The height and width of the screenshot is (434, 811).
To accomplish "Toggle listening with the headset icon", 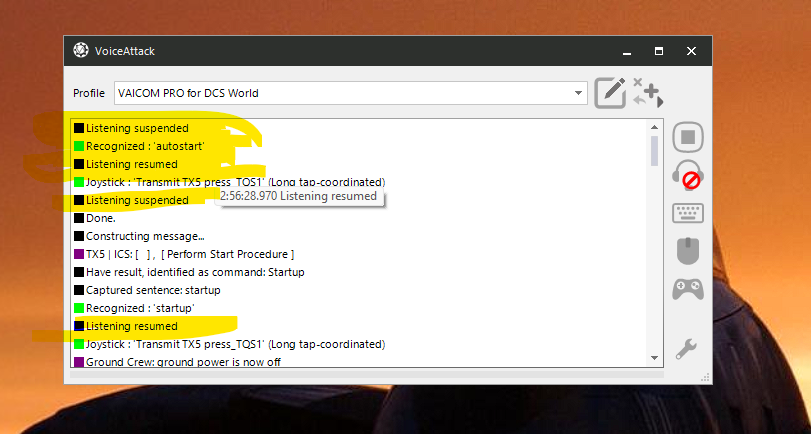I will pos(688,175).
